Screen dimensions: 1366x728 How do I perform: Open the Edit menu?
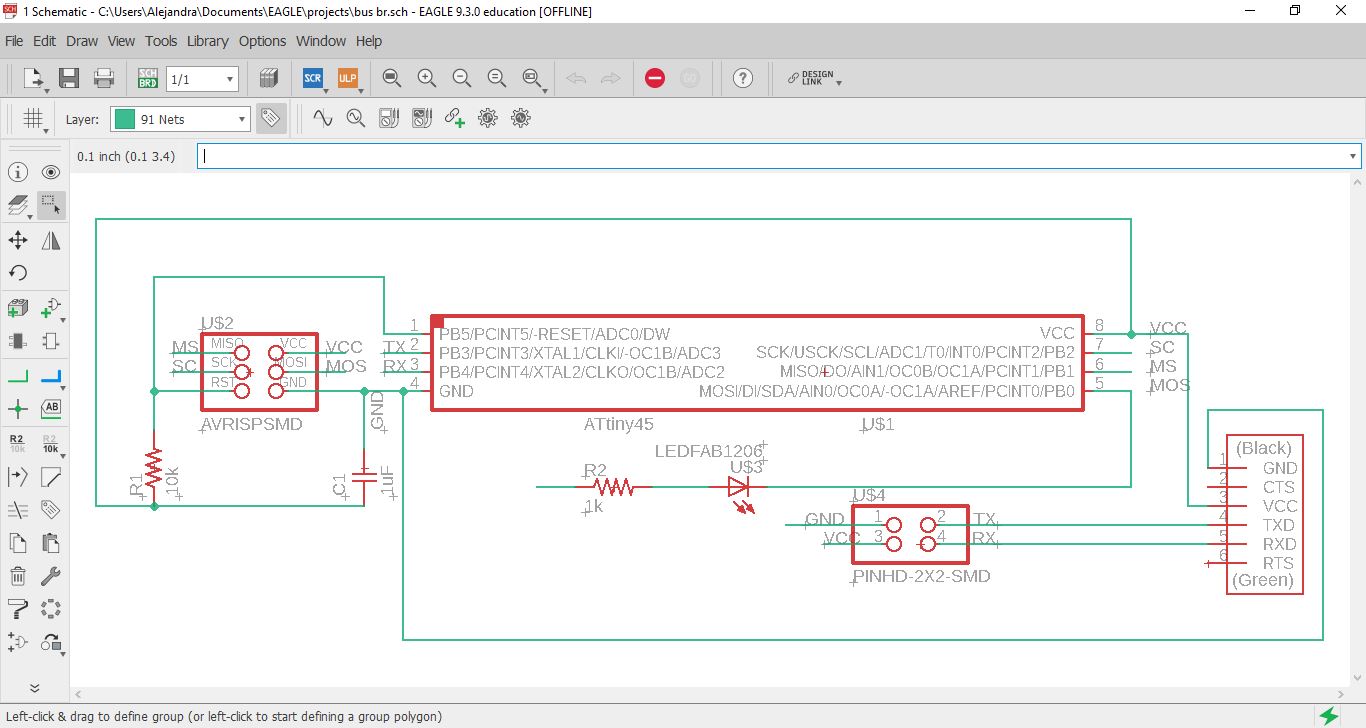[44, 41]
